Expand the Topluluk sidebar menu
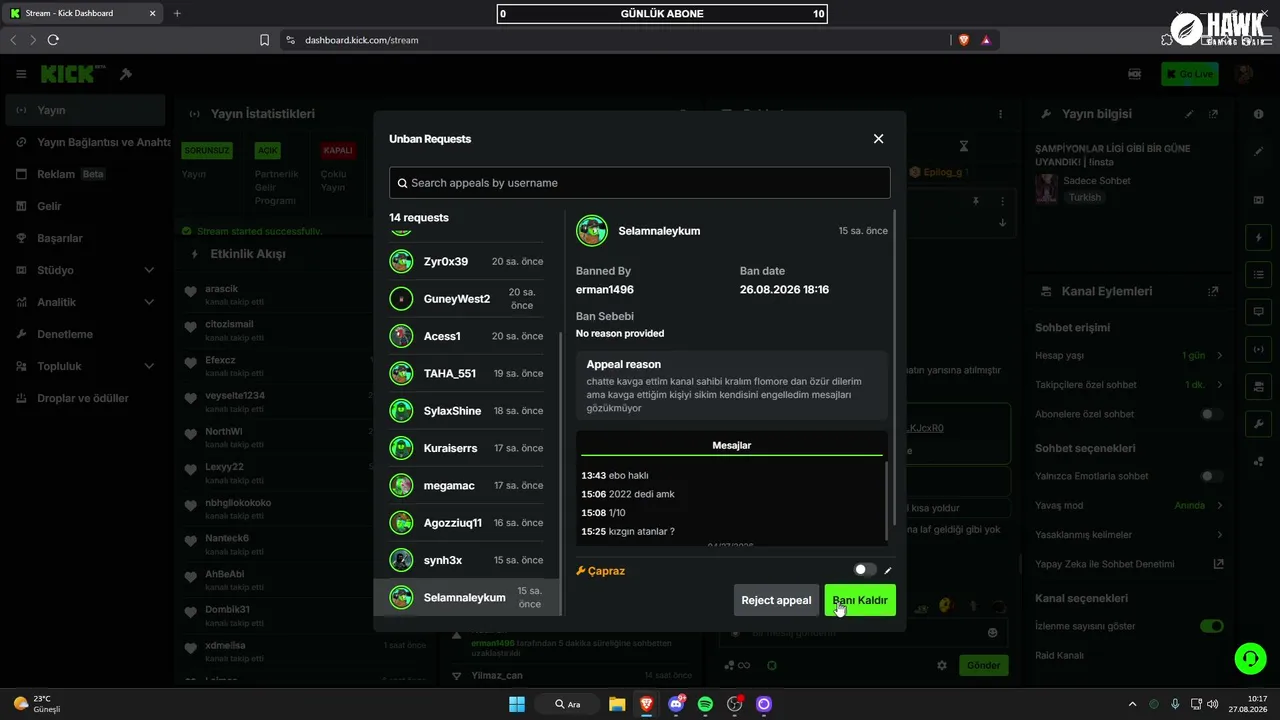The height and width of the screenshot is (720, 1280). coord(85,366)
